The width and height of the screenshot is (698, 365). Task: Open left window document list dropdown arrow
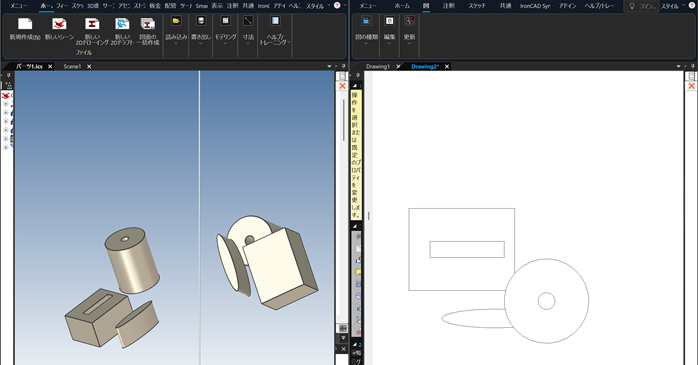click(x=329, y=66)
